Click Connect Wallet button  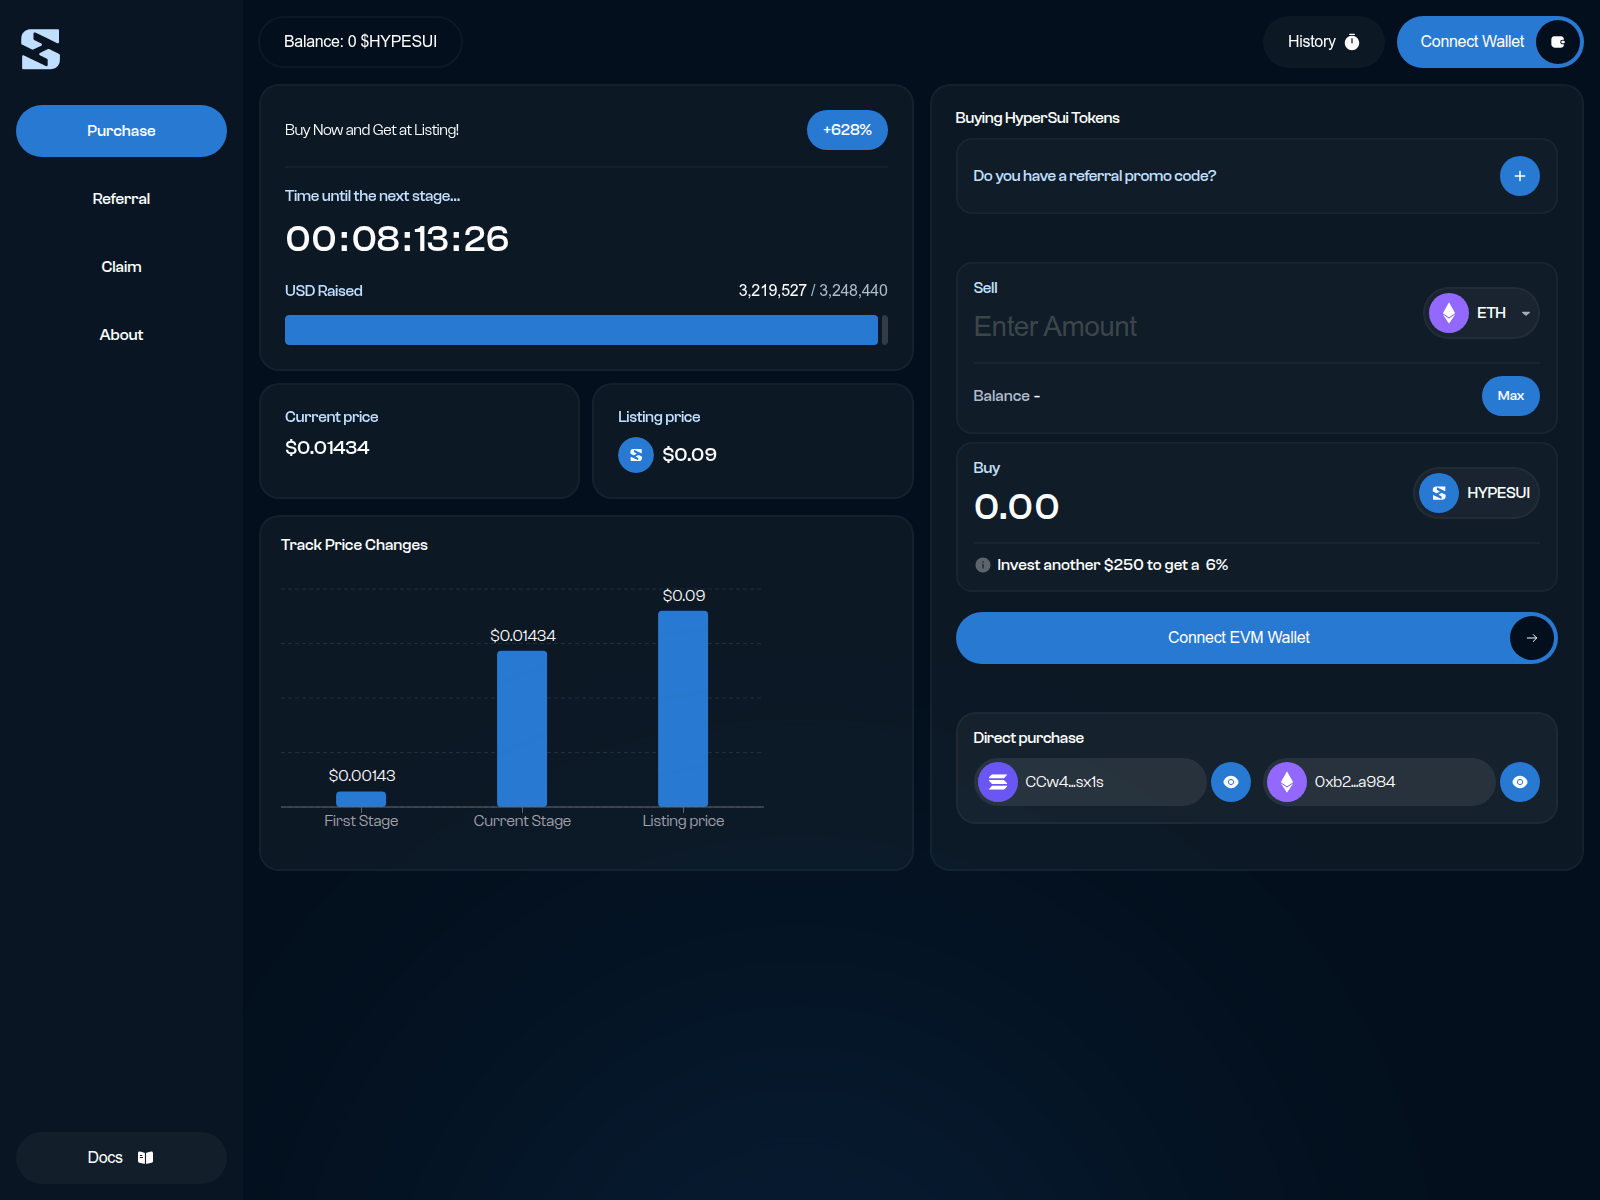1489,42
